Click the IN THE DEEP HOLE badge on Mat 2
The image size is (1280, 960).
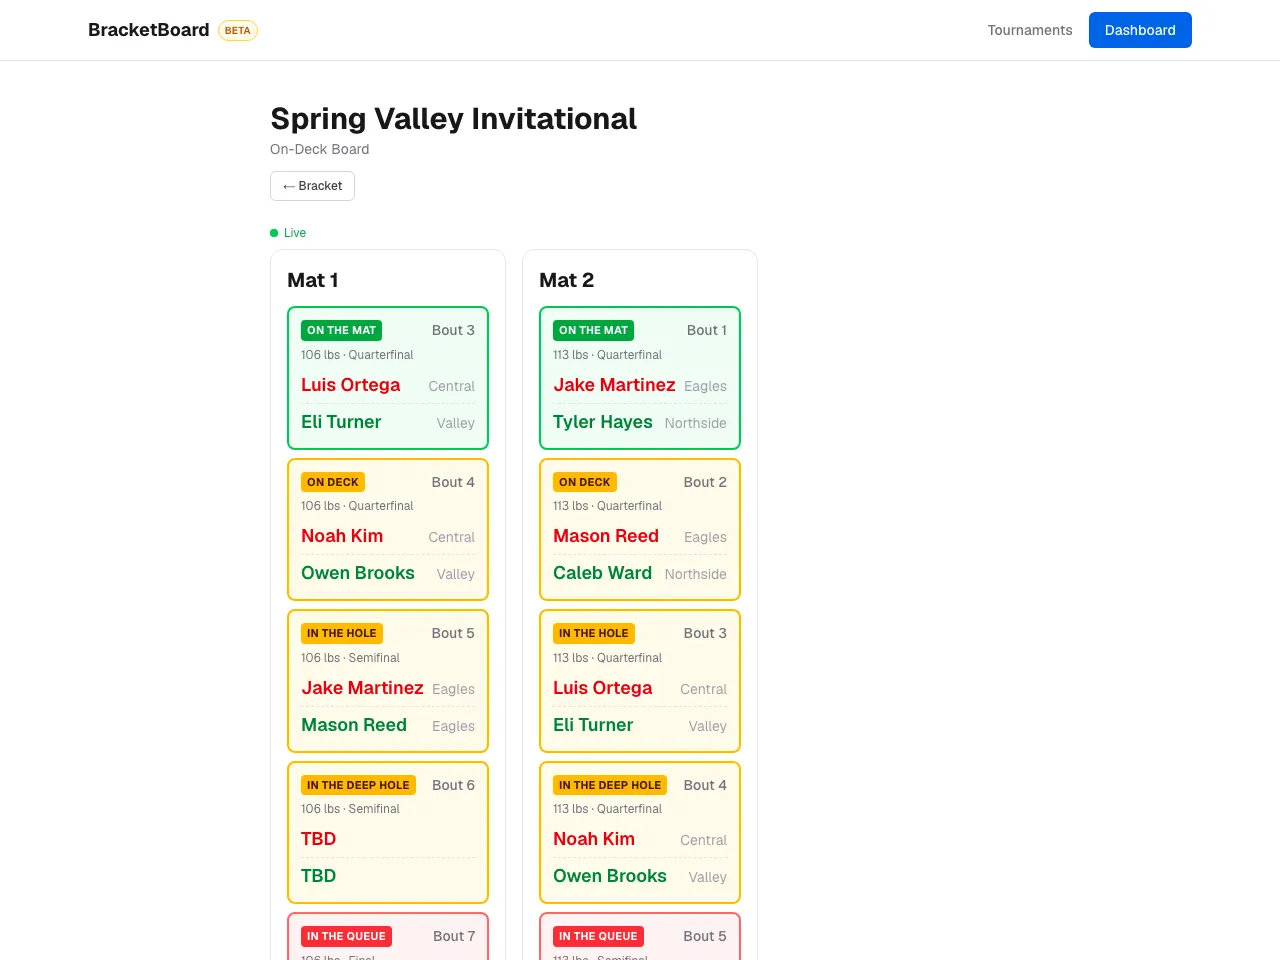point(609,785)
